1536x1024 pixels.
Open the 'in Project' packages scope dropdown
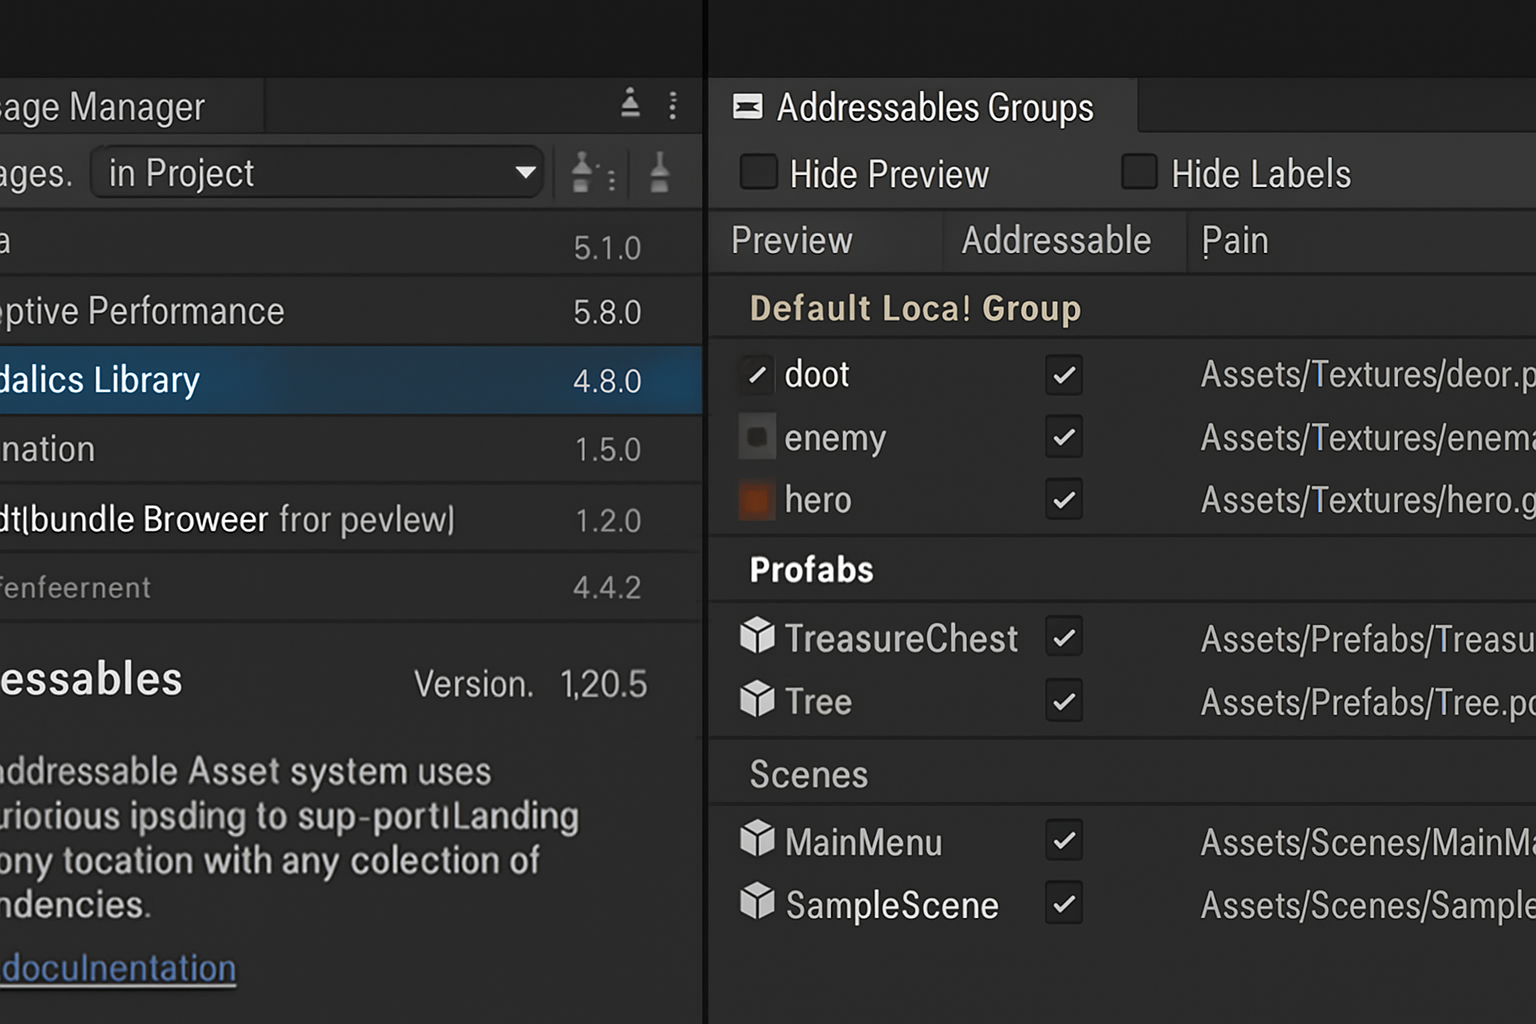(317, 173)
